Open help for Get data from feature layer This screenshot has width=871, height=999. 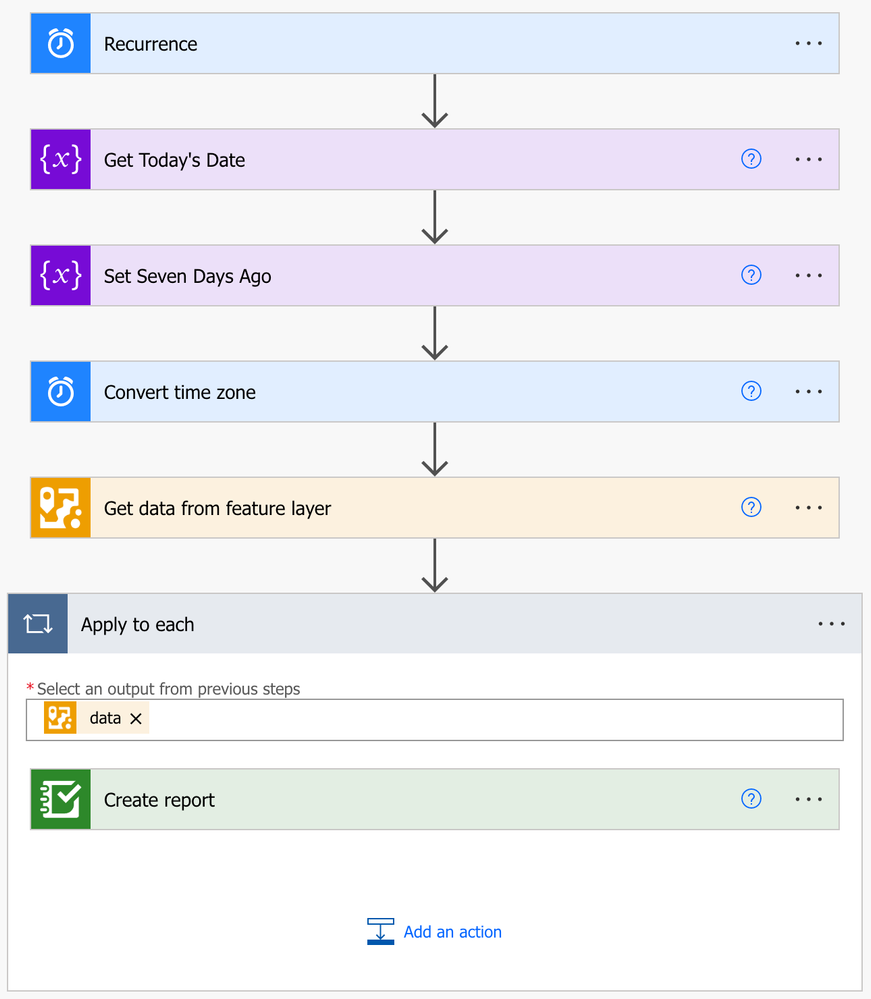pos(751,507)
